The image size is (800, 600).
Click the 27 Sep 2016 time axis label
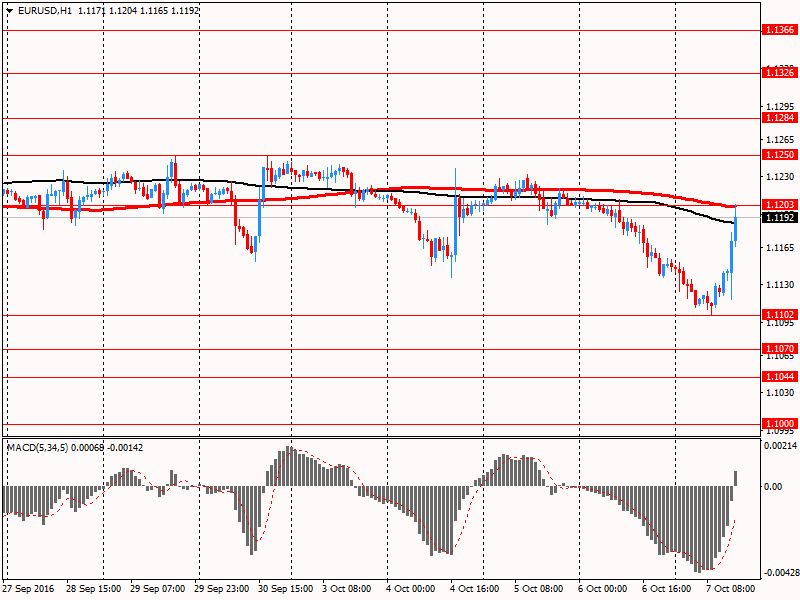point(28,589)
